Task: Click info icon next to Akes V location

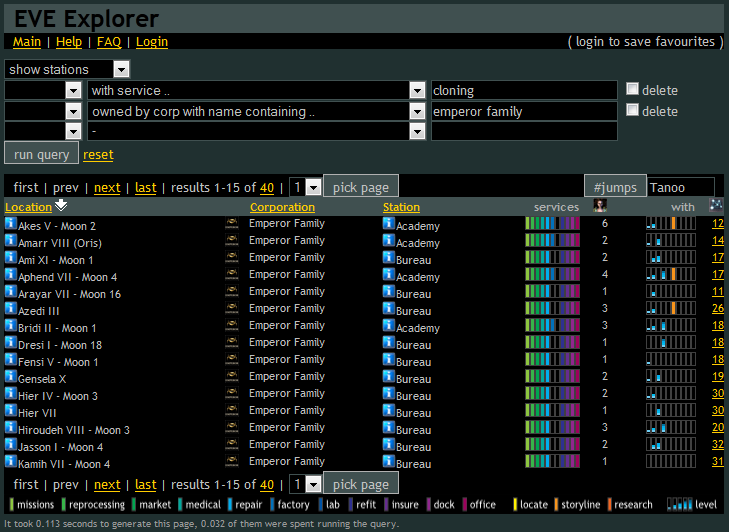Action: tap(11, 224)
